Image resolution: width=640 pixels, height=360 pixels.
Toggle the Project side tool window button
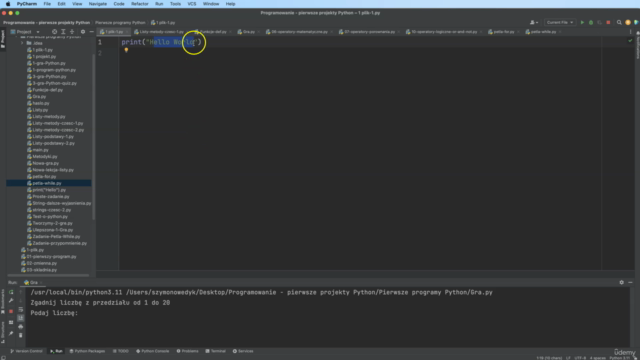pyautogui.click(x=3, y=39)
